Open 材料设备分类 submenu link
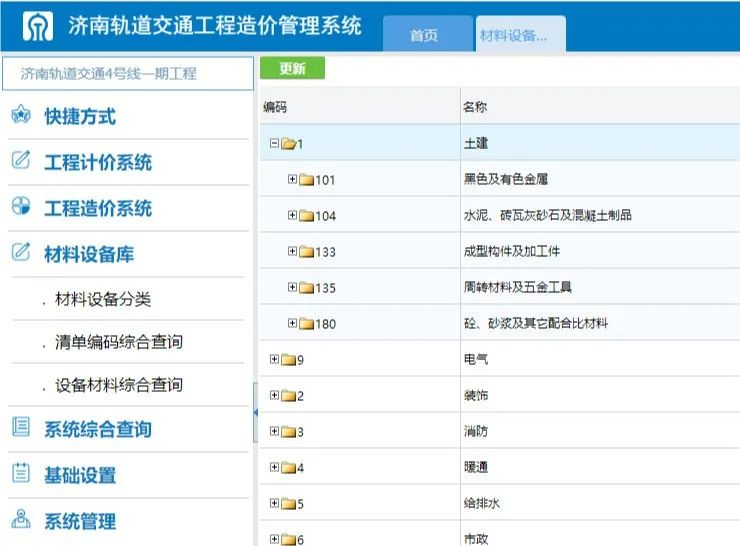 pos(103,299)
